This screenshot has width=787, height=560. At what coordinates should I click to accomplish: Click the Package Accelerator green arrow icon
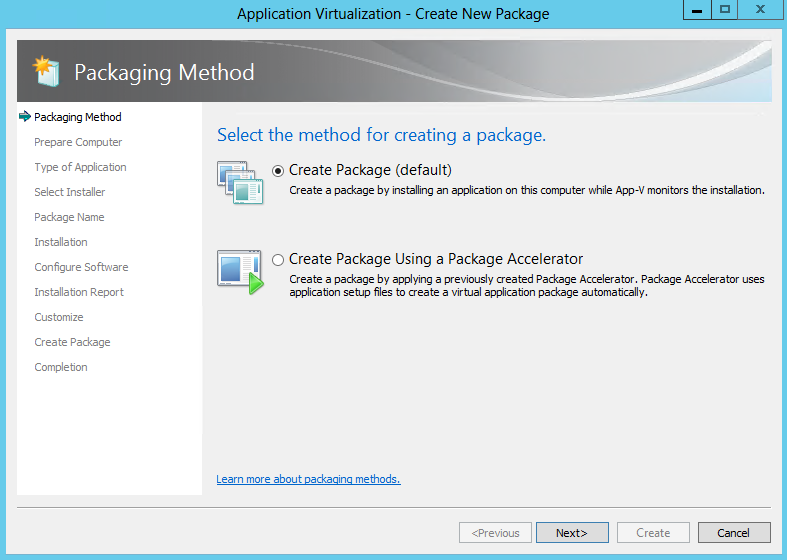point(240,272)
